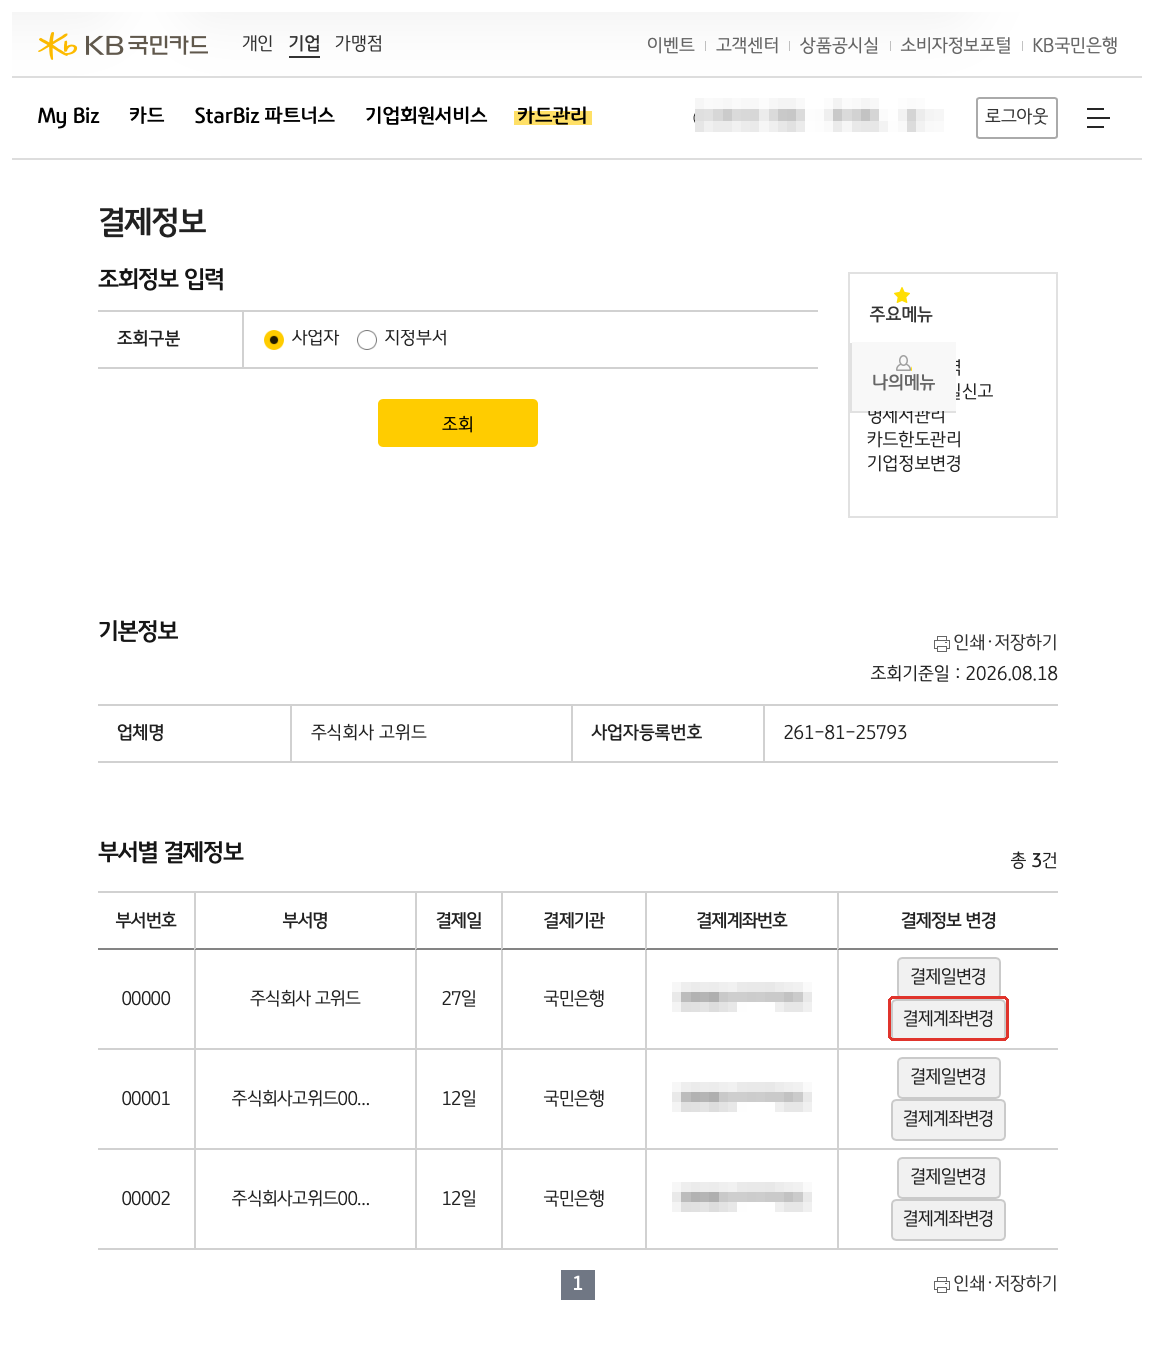The image size is (1154, 1348).
Task: Open the 카드관리 menu
Action: (x=552, y=115)
